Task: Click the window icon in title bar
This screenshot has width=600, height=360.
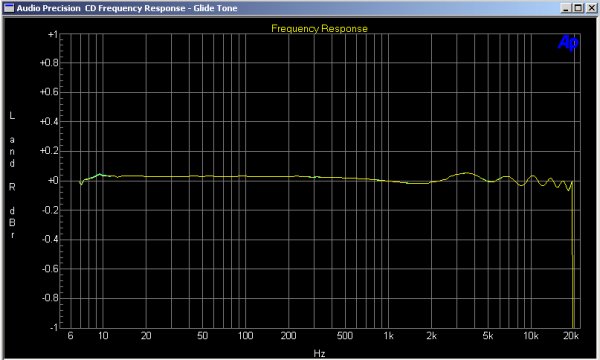Action: click(8, 8)
